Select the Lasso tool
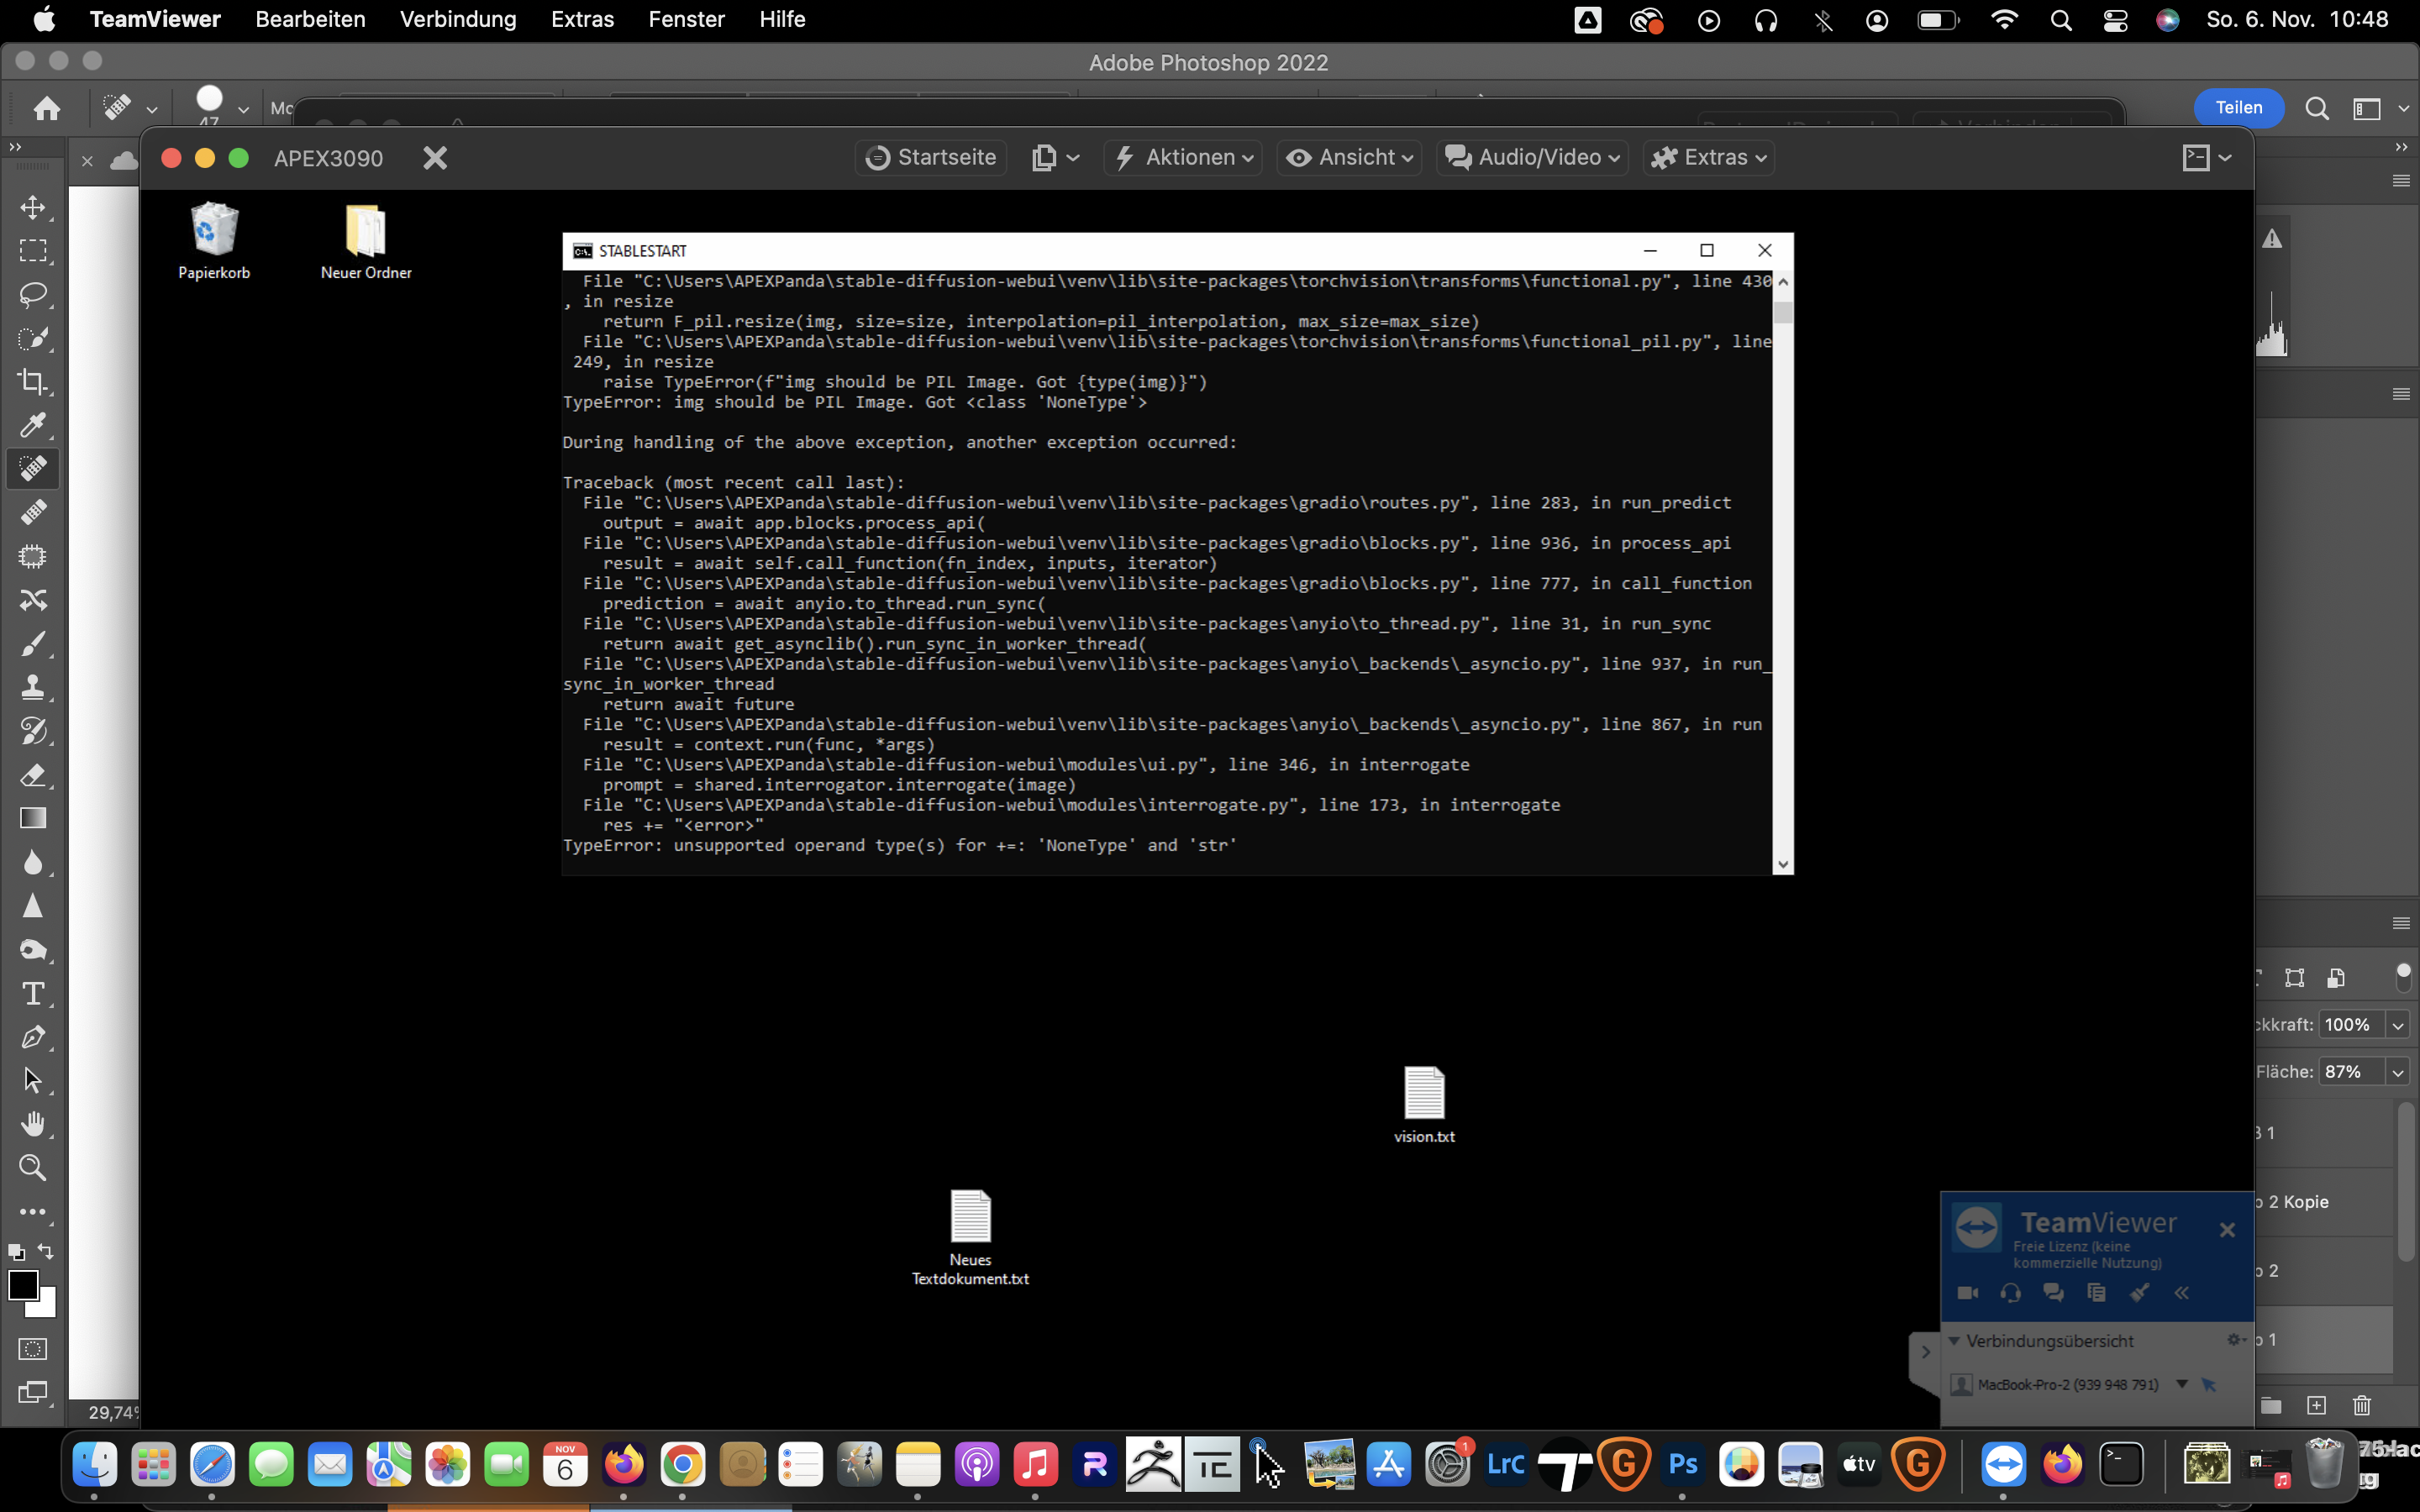 pyautogui.click(x=33, y=294)
